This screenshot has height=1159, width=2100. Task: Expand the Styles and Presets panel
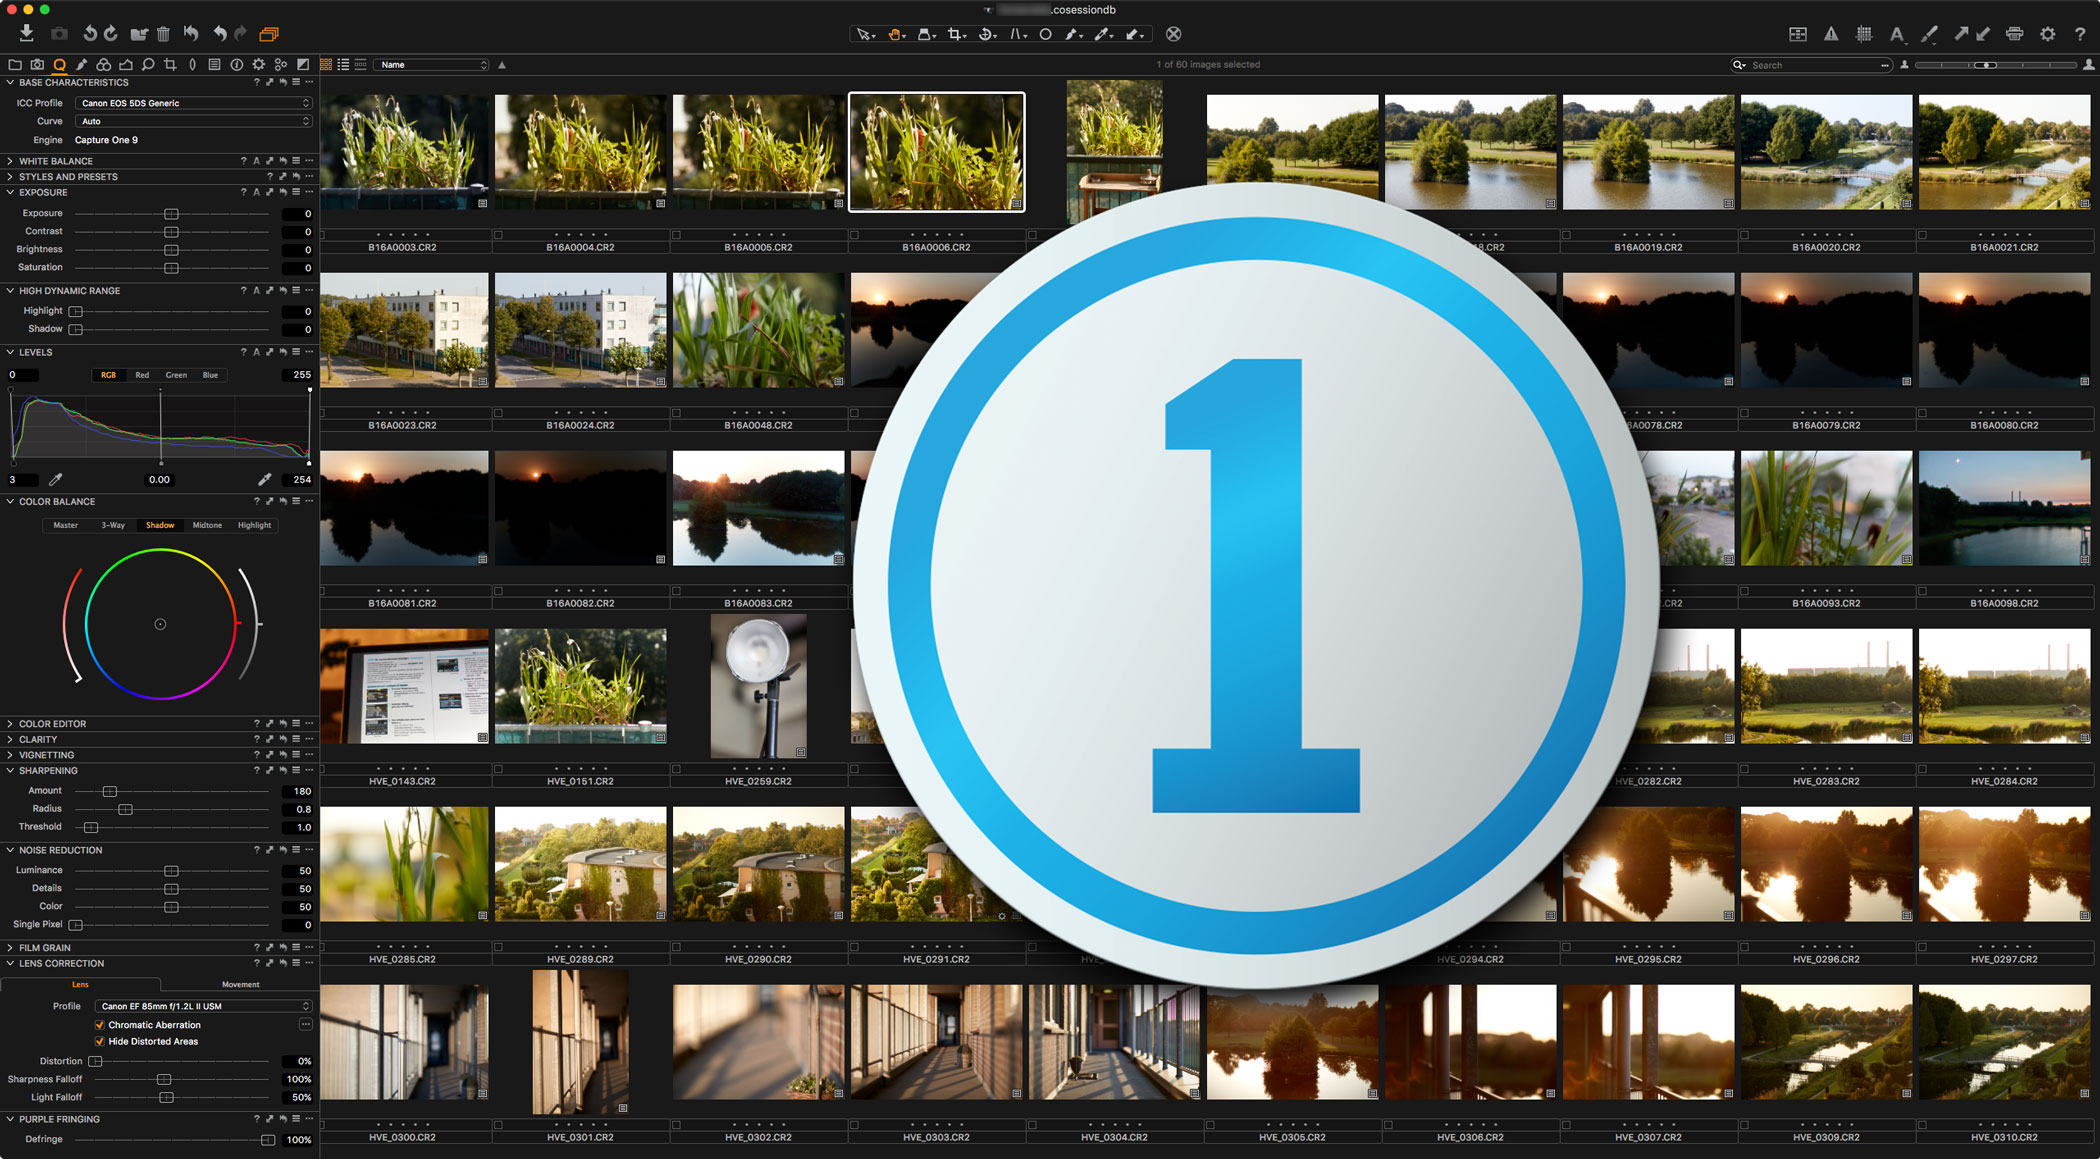coord(10,177)
